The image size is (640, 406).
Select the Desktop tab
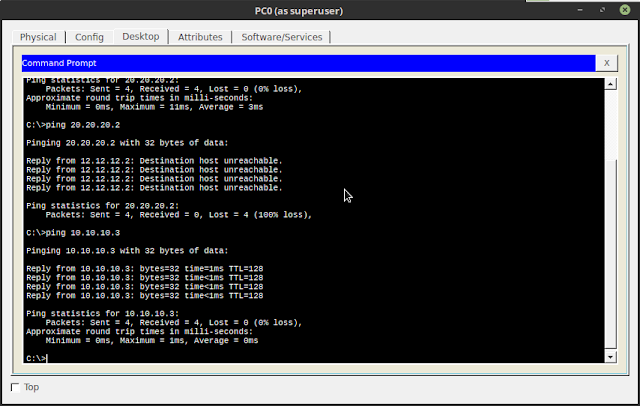(x=141, y=36)
